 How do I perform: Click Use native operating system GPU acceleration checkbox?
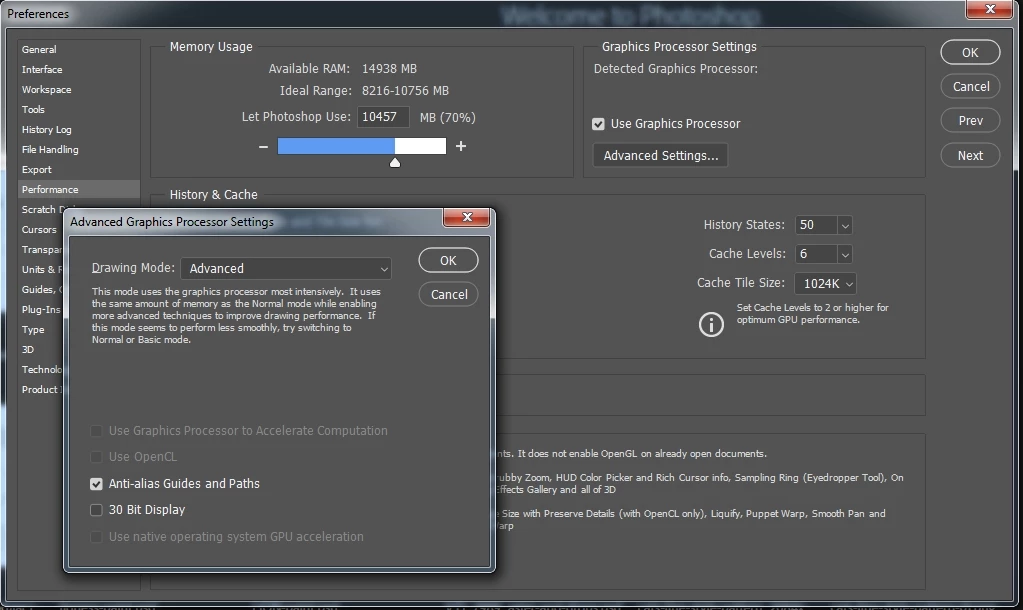click(96, 537)
